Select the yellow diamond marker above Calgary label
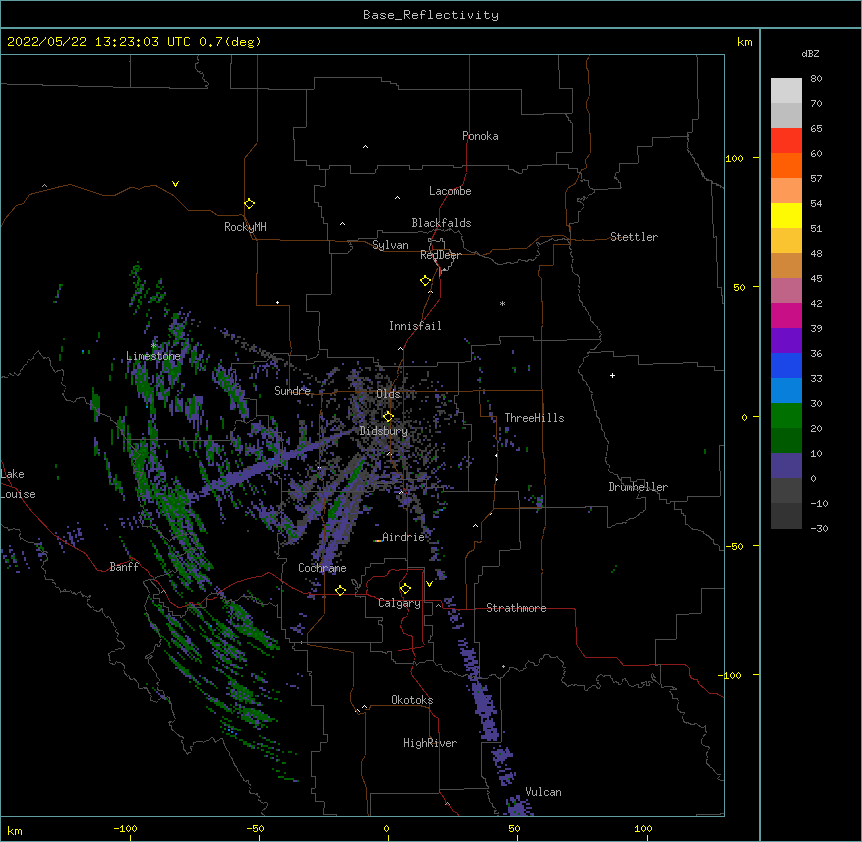Screen dimensions: 862x842 tap(405, 589)
